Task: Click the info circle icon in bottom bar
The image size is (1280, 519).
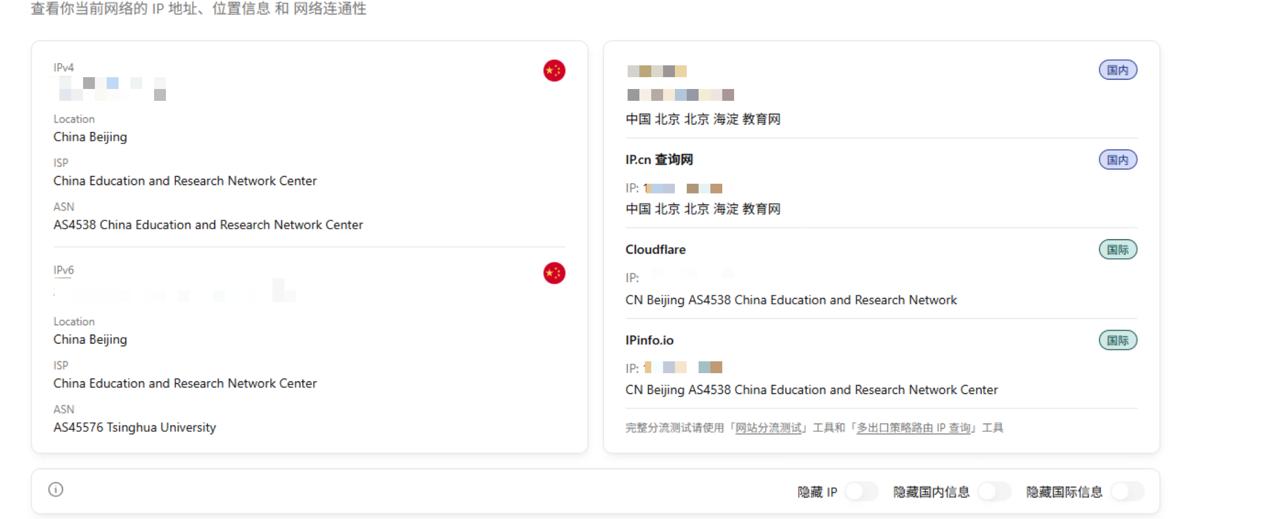Action: pos(56,490)
